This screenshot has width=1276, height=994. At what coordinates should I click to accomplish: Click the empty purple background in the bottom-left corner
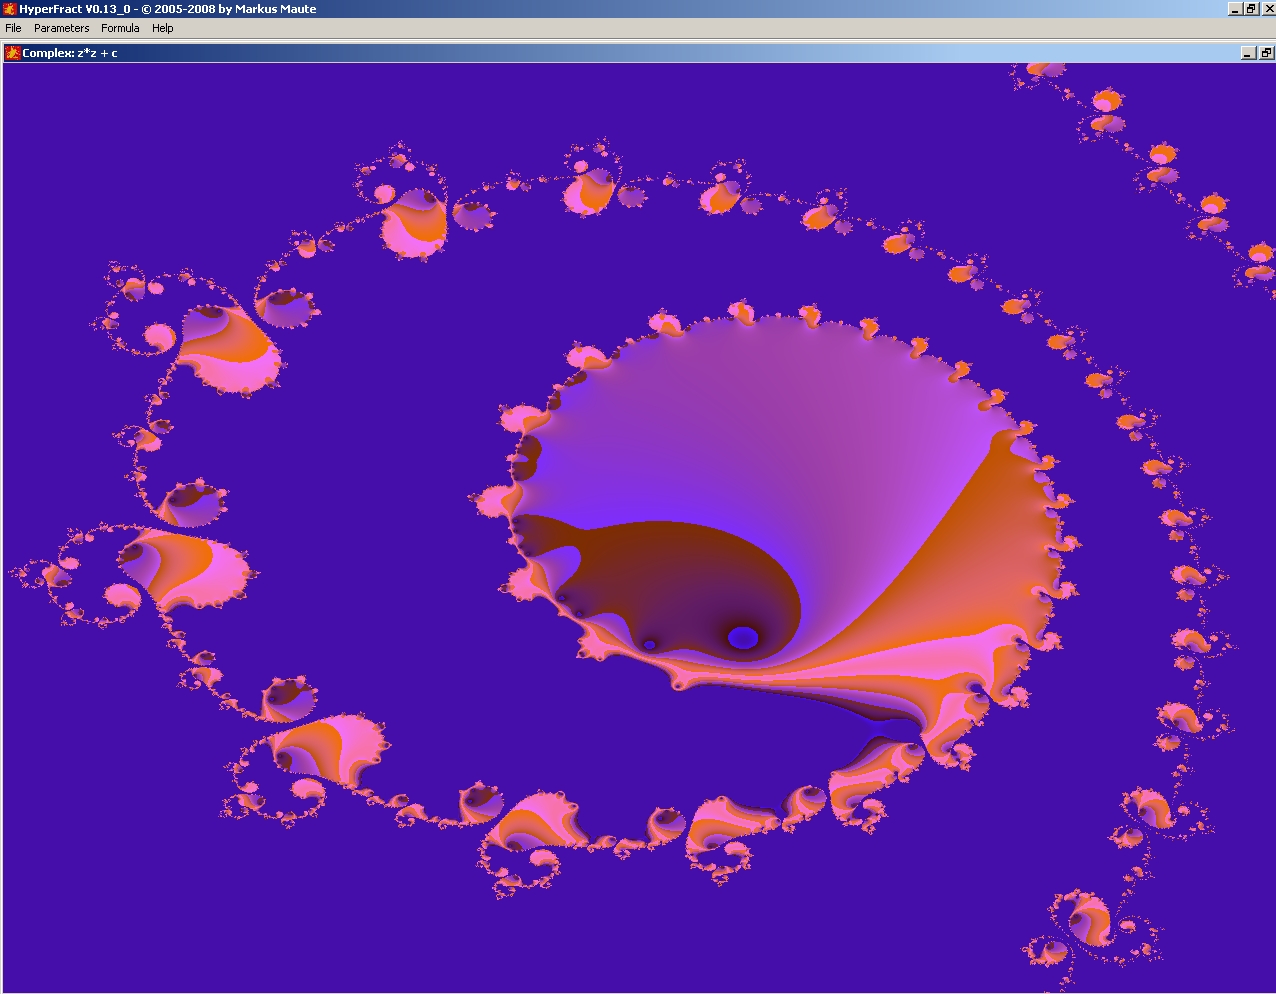tap(100, 900)
